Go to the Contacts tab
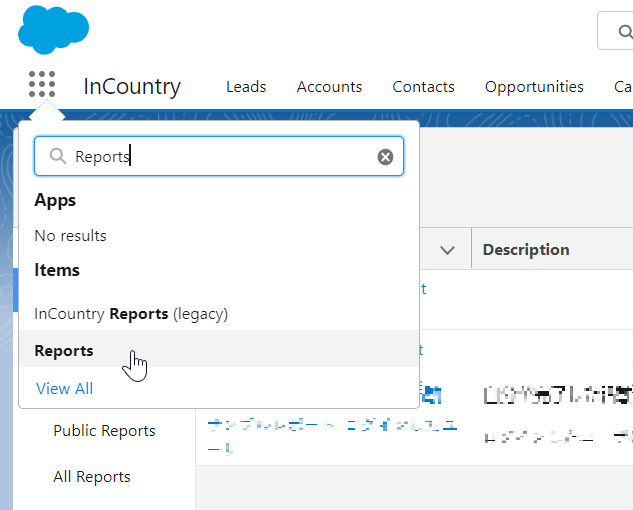Image resolution: width=633 pixels, height=510 pixels. tap(423, 87)
